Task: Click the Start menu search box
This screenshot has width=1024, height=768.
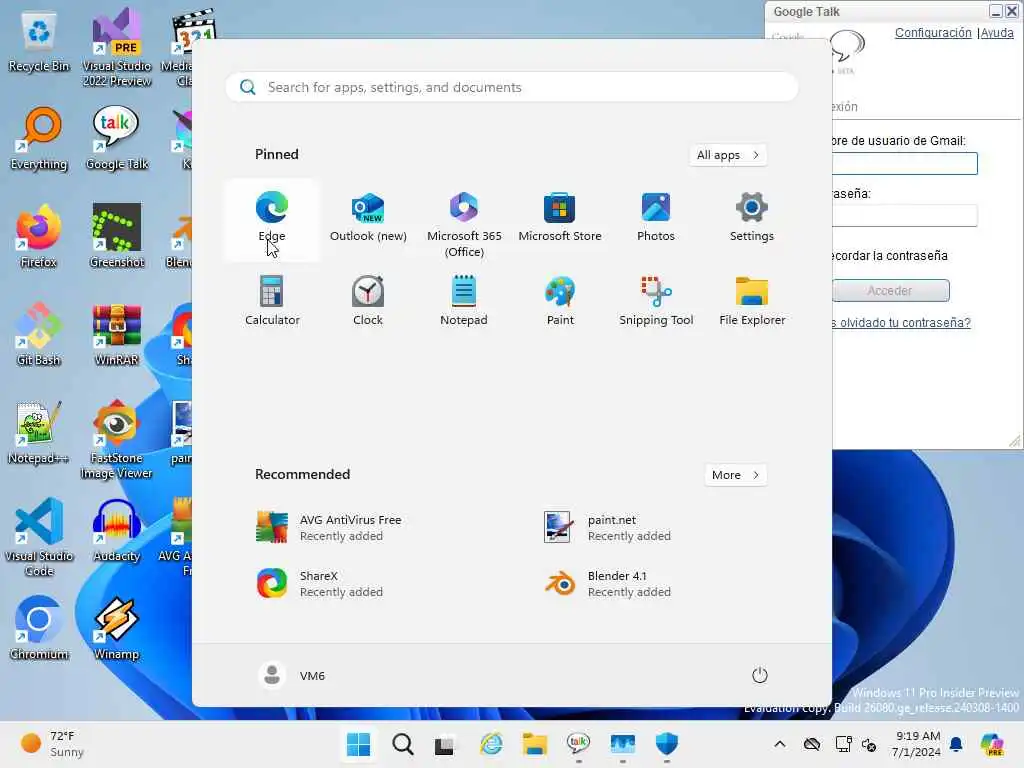Action: tap(512, 88)
